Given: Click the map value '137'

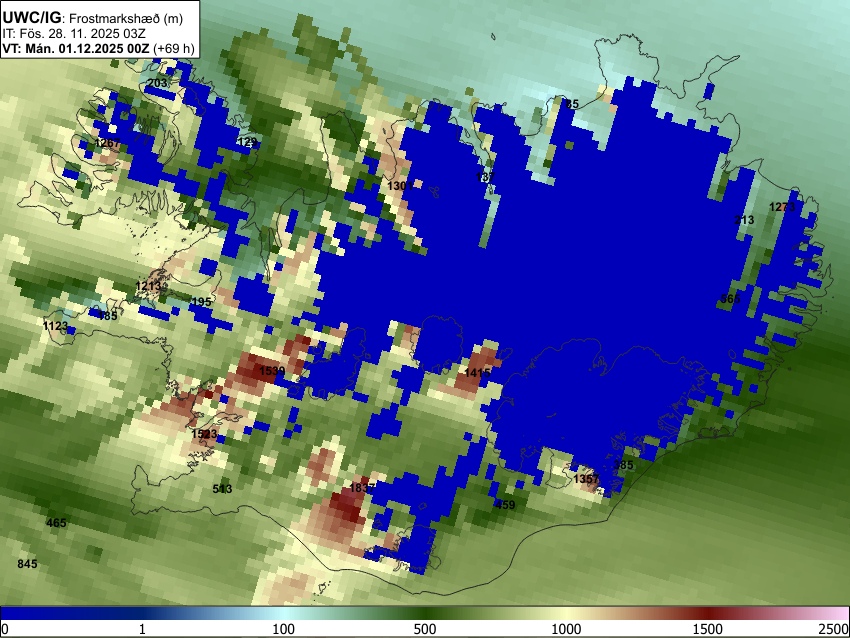Looking at the screenshot, I should 486,177.
